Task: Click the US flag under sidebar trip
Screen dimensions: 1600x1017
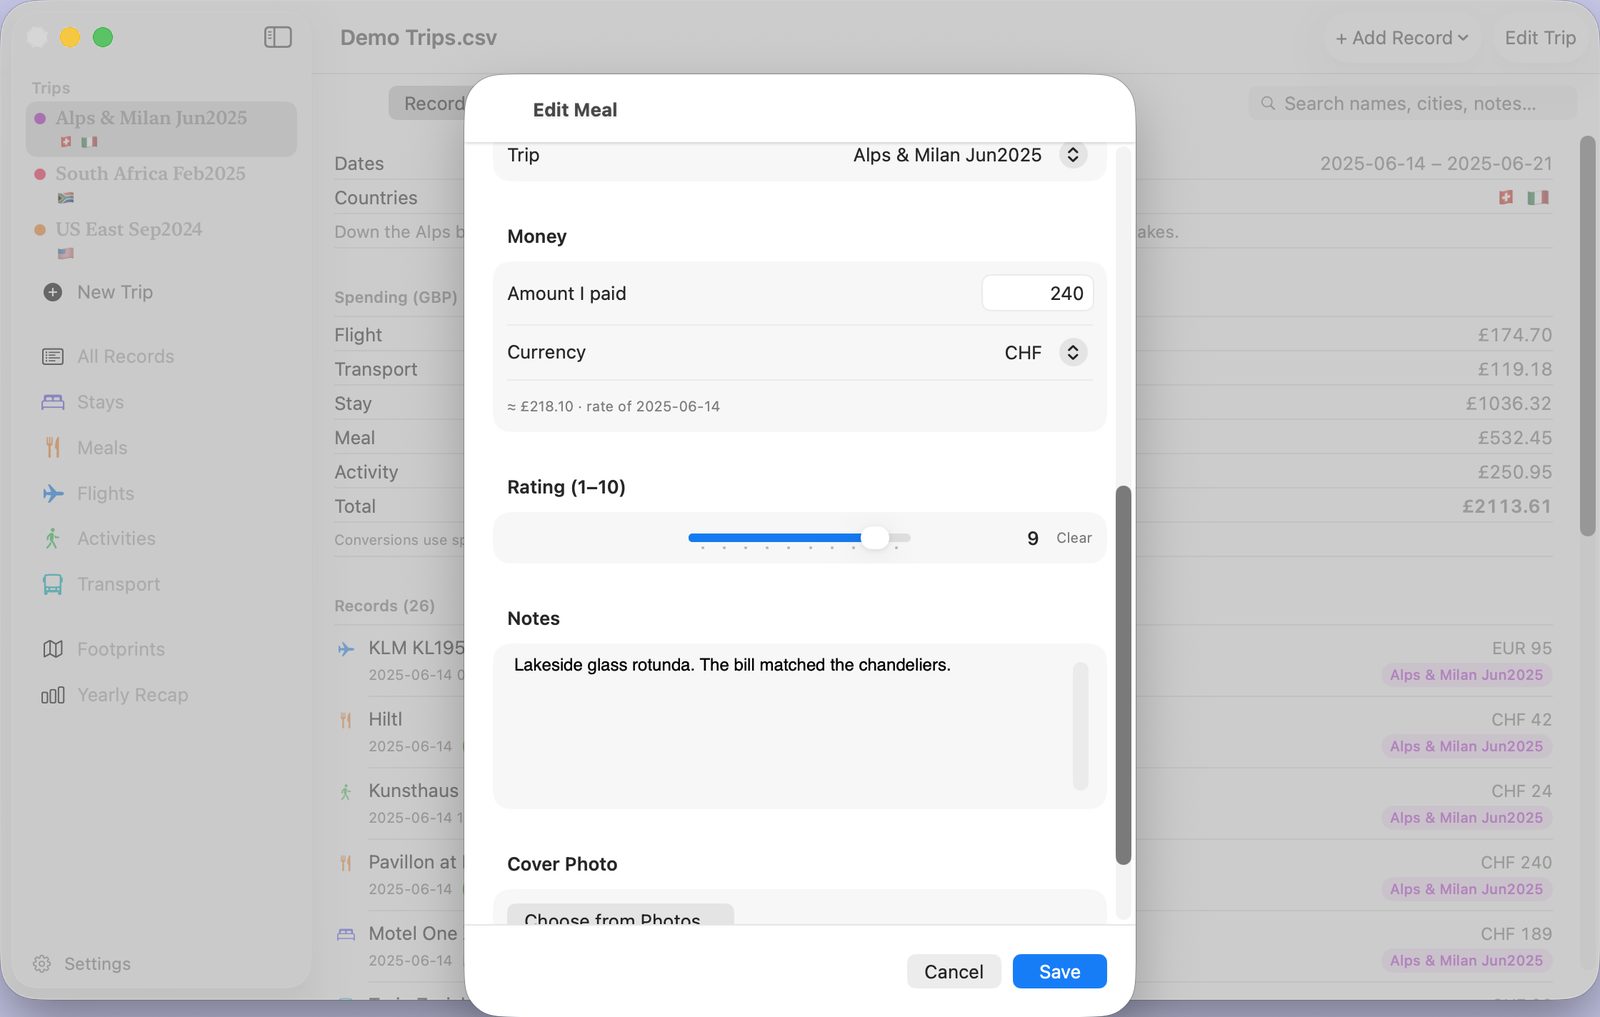Action: tap(66, 254)
